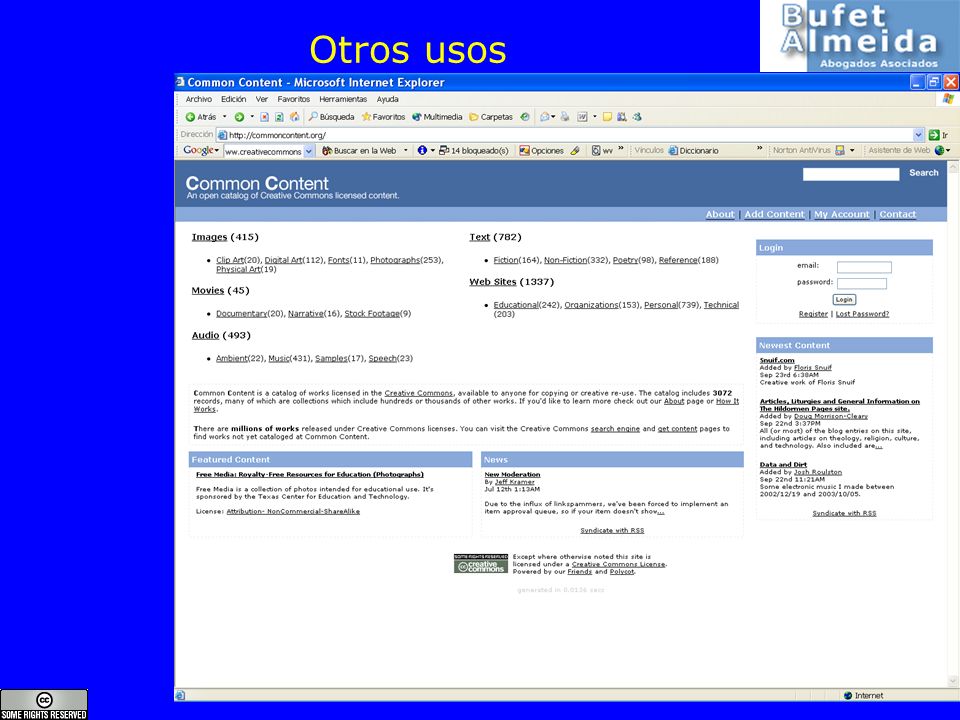
Task: Click the vertical scrollbar down arrow
Action: (x=953, y=681)
